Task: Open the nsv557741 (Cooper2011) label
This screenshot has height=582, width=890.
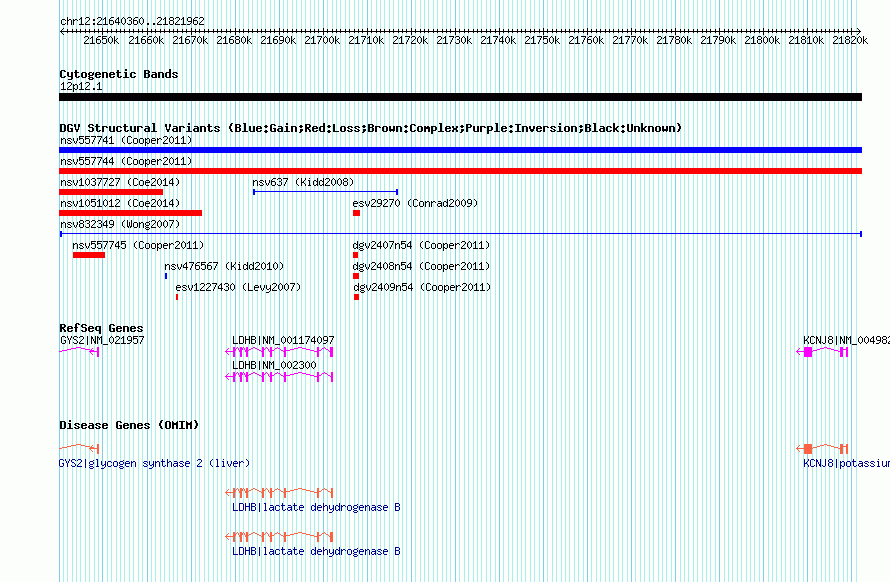Action: click(x=126, y=140)
